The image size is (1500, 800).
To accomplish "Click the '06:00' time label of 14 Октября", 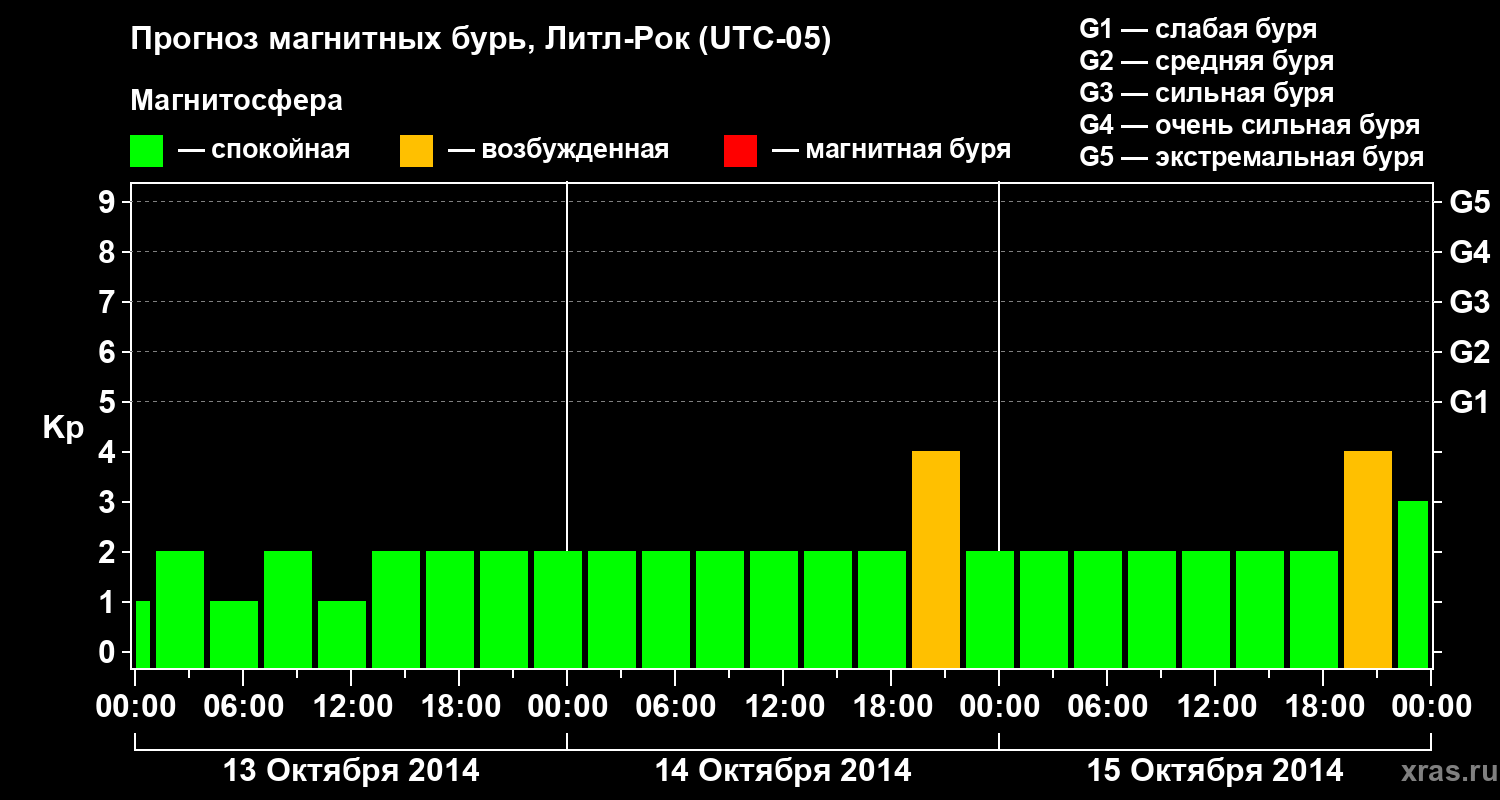I will (675, 706).
